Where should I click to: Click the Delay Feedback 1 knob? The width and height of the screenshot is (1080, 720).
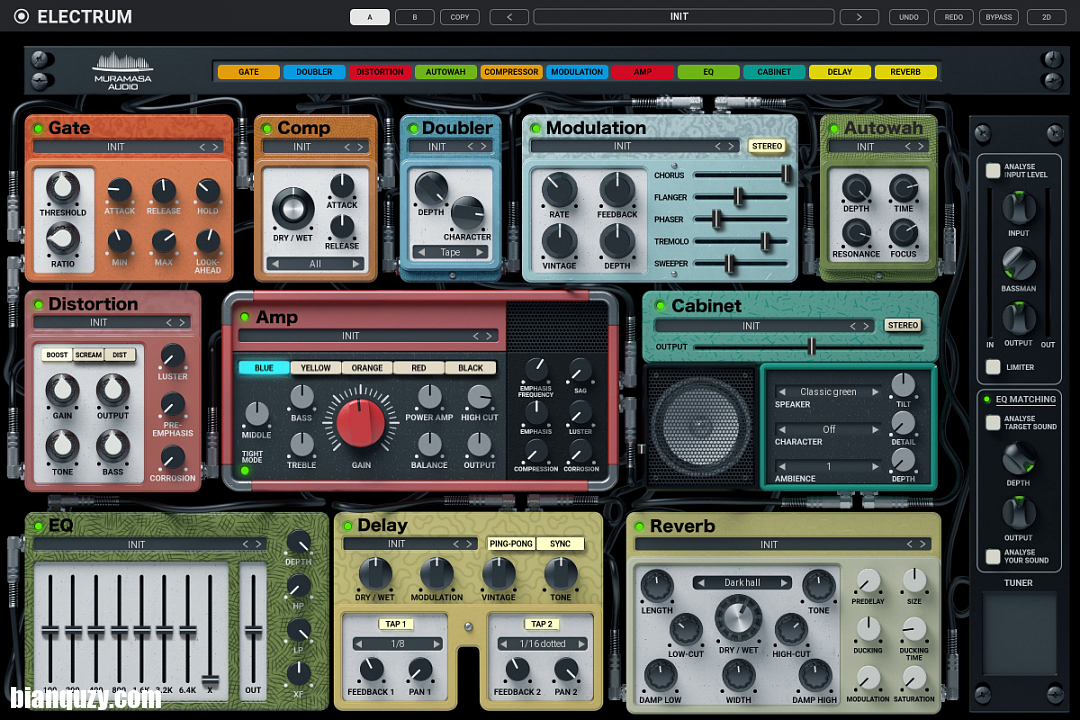click(371, 670)
